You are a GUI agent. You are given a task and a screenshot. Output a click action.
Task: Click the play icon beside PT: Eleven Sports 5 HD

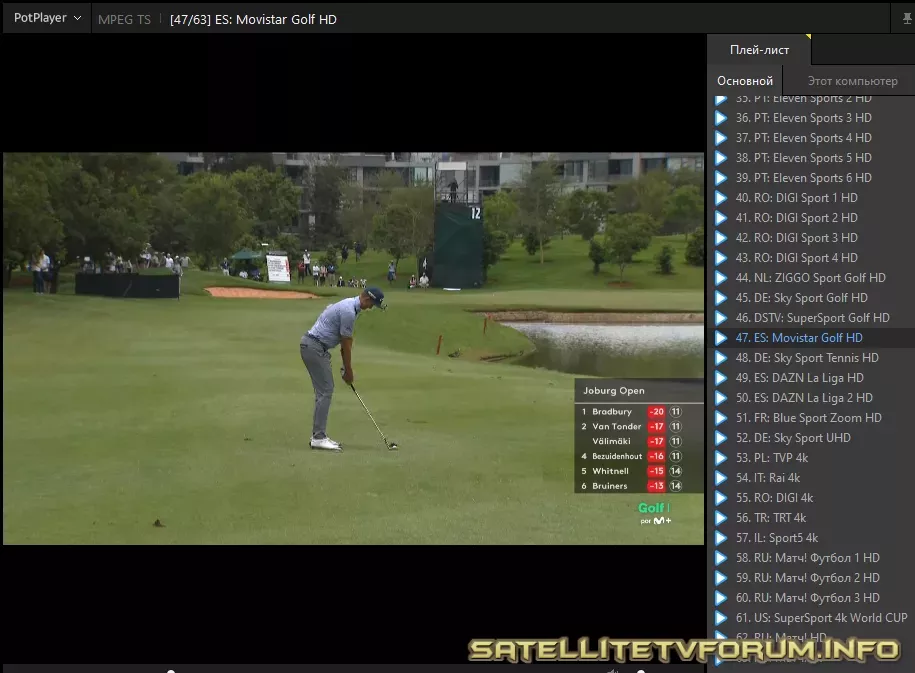(721, 158)
